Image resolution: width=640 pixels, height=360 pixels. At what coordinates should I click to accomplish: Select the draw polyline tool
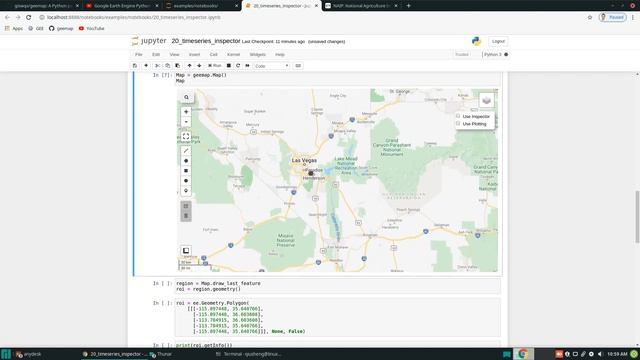coord(186,151)
